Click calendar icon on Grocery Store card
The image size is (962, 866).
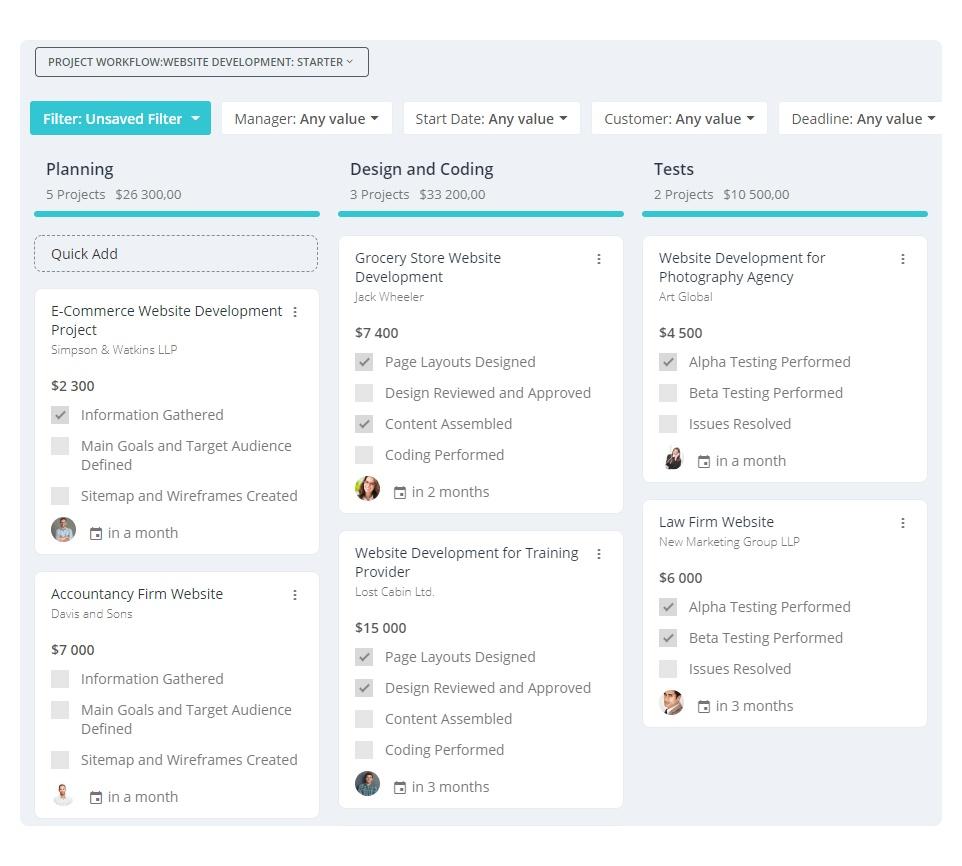point(399,492)
